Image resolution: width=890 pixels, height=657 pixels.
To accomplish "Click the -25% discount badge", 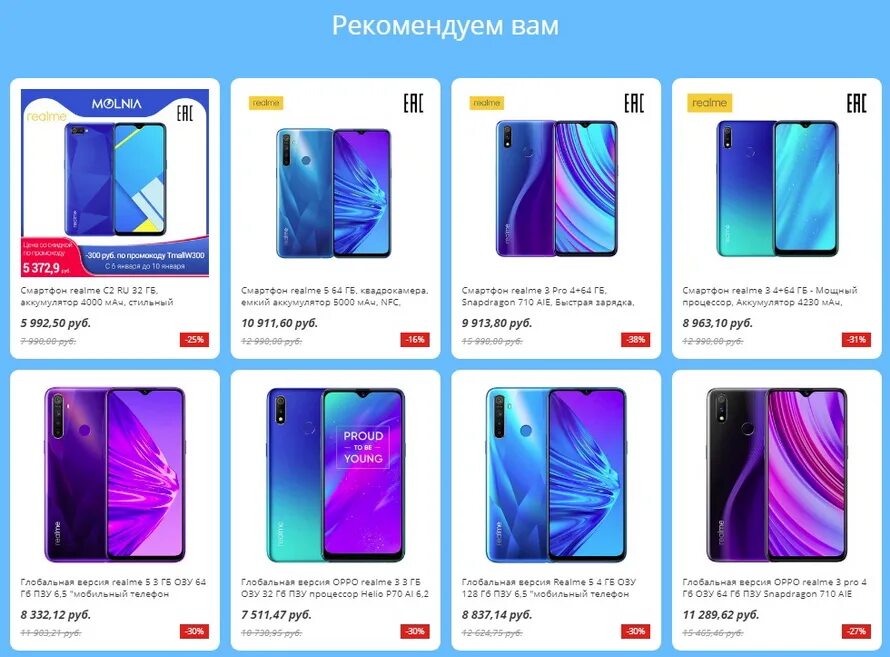I will click(195, 339).
